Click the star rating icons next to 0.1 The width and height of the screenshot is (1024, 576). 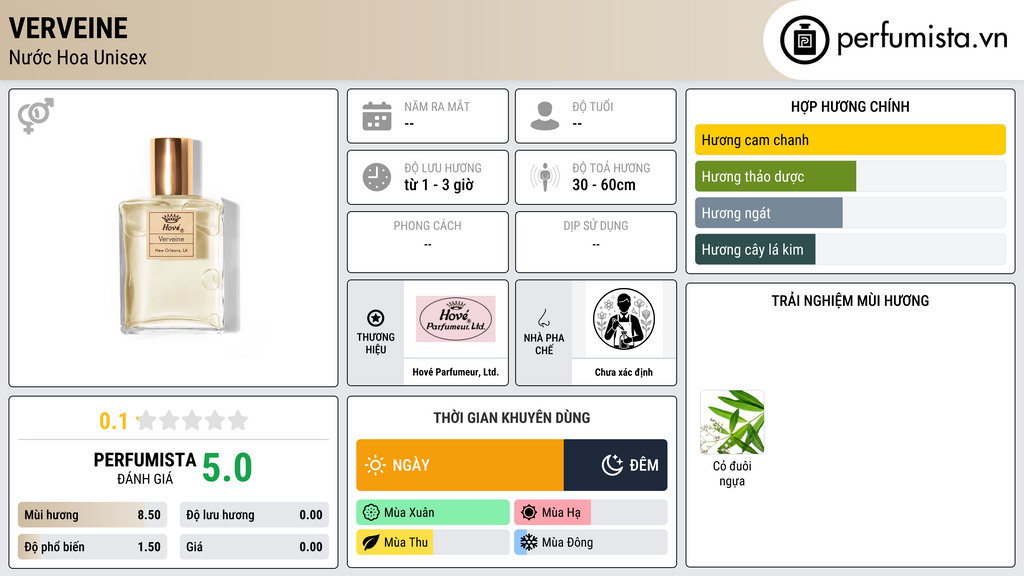coord(192,421)
